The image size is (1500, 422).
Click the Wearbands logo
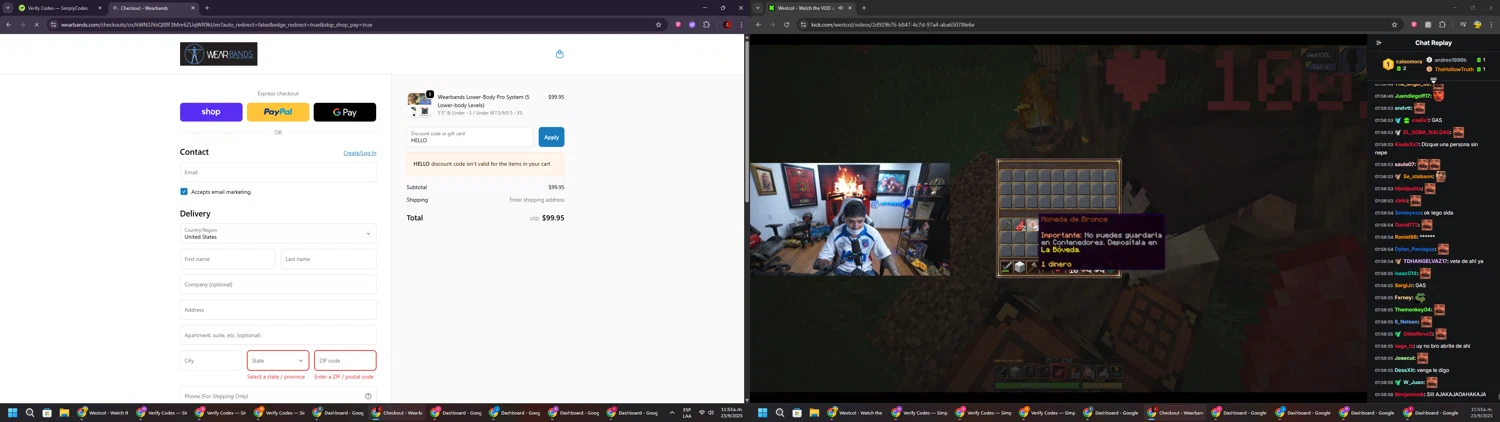coord(218,54)
